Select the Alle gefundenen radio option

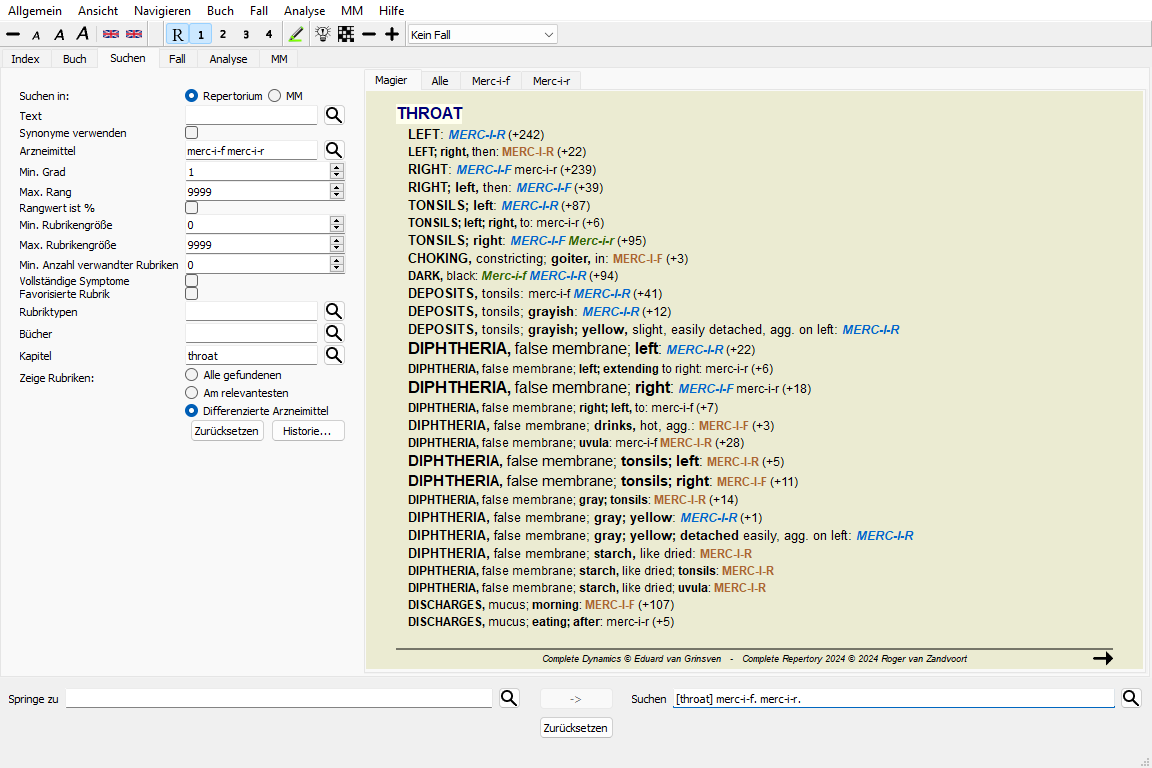[x=192, y=374]
